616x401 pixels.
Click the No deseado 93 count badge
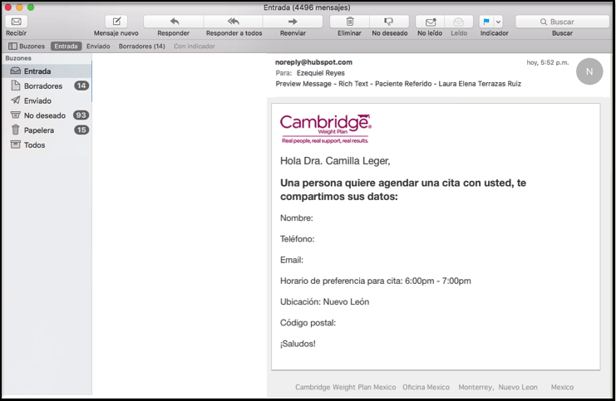coord(81,115)
